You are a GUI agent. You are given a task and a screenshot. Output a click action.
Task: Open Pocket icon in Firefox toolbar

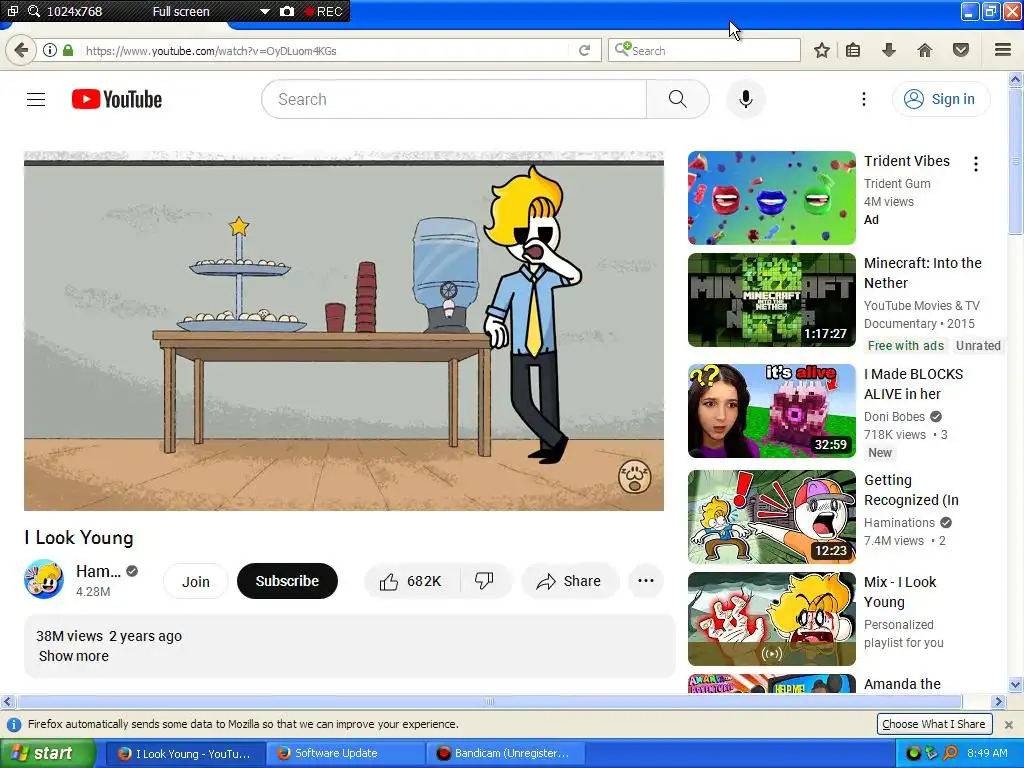click(961, 50)
